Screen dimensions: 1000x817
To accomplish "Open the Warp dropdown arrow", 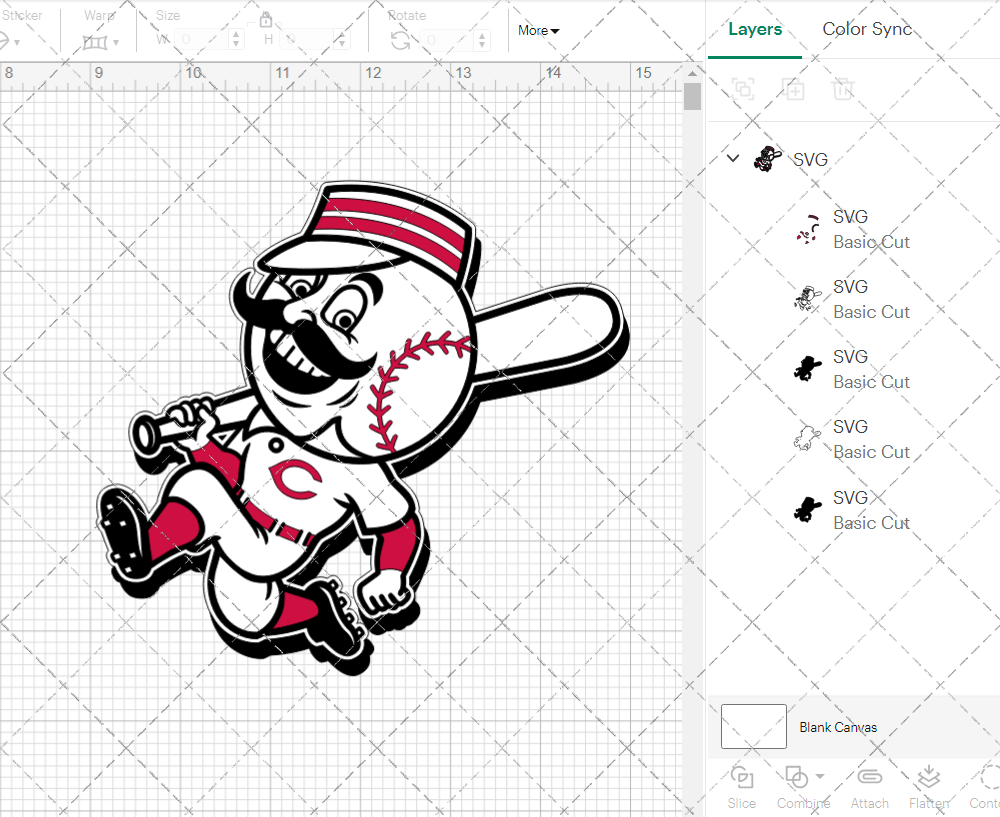I will click(116, 43).
